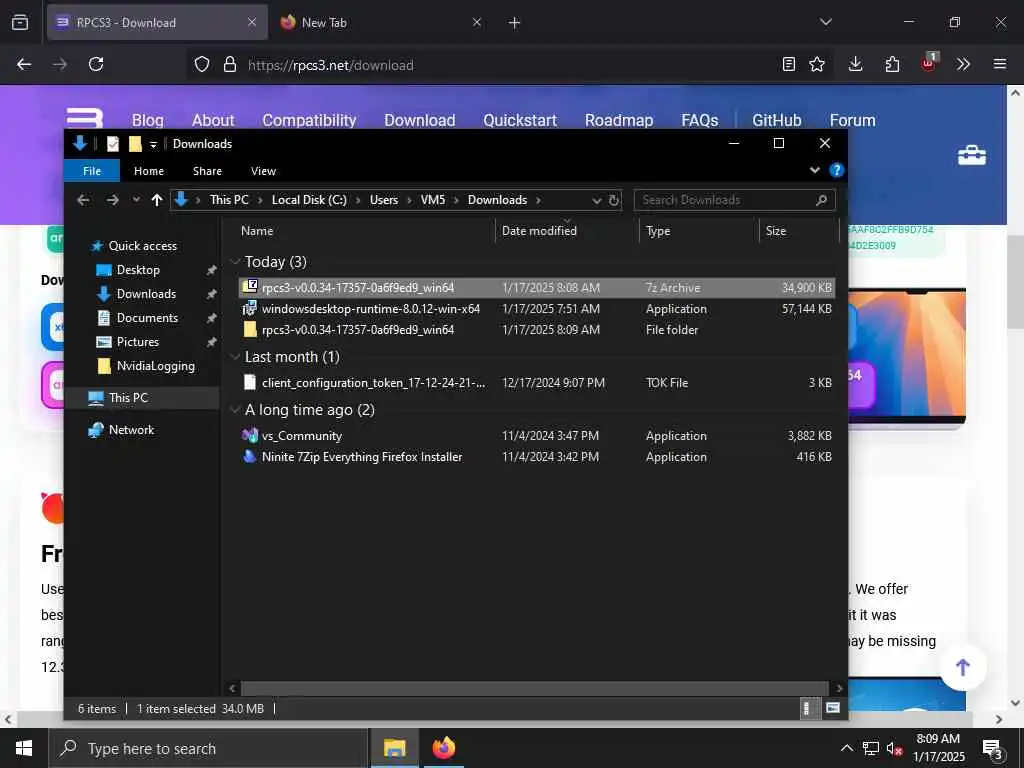This screenshot has height=768, width=1024.
Task: Open the Firefox downloads panel
Action: click(856, 65)
